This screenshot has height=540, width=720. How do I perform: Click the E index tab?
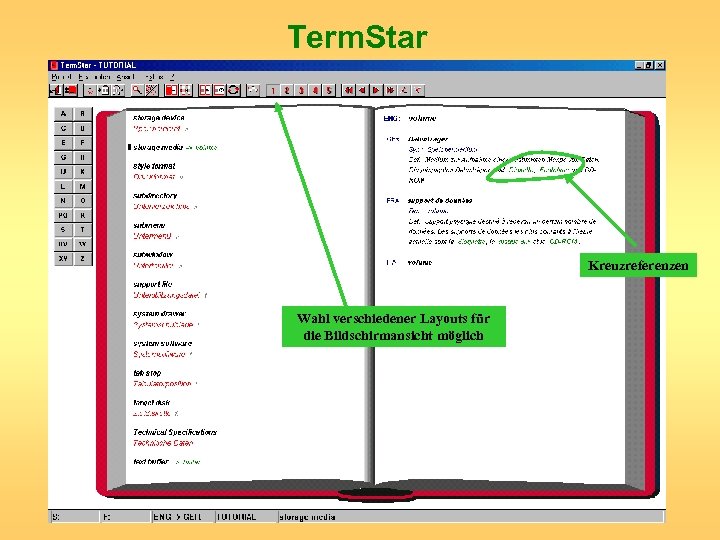tap(63, 143)
